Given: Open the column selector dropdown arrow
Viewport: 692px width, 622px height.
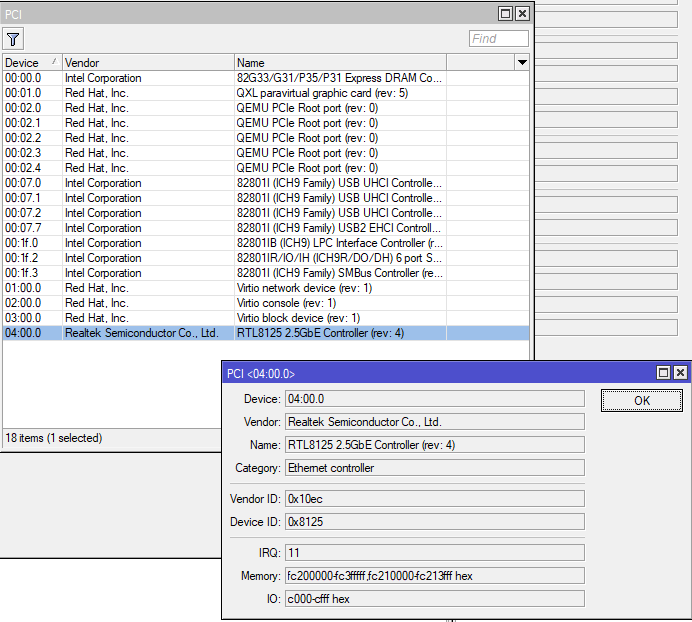Looking at the screenshot, I should 522,62.
